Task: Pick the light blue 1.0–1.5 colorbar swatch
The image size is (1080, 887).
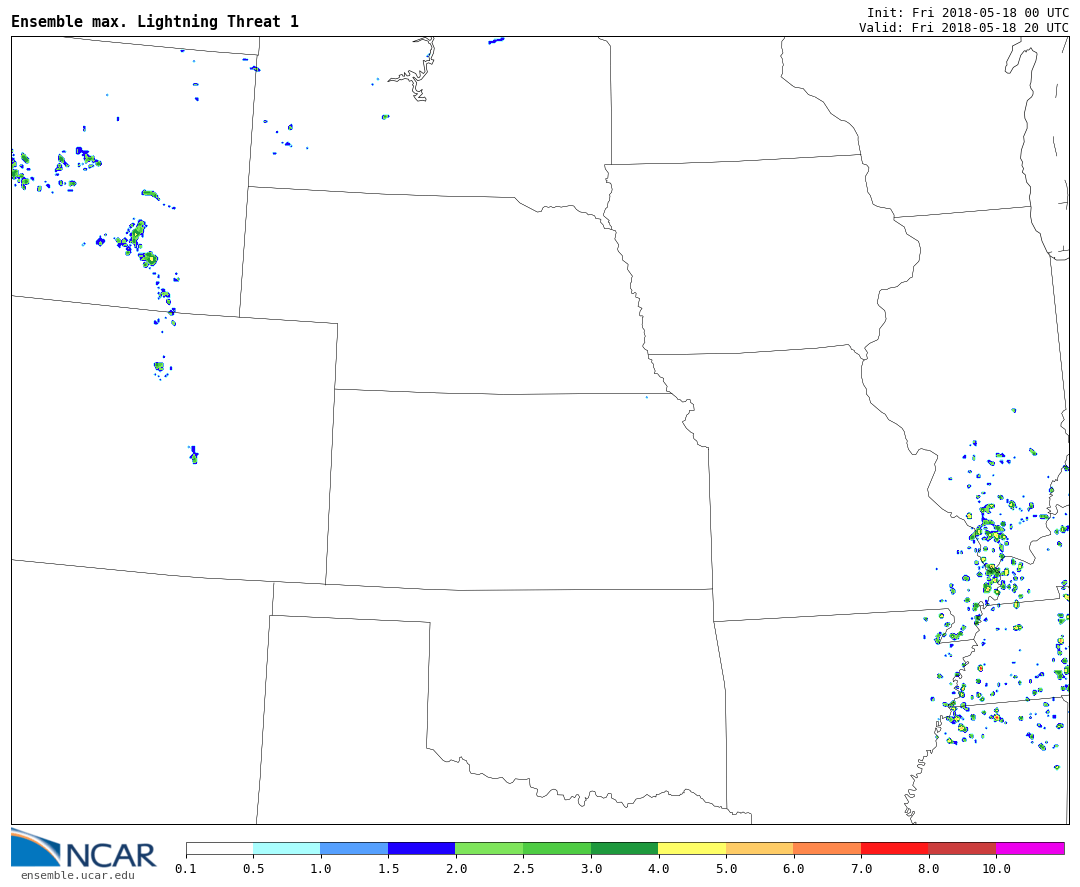Action: pyautogui.click(x=355, y=848)
